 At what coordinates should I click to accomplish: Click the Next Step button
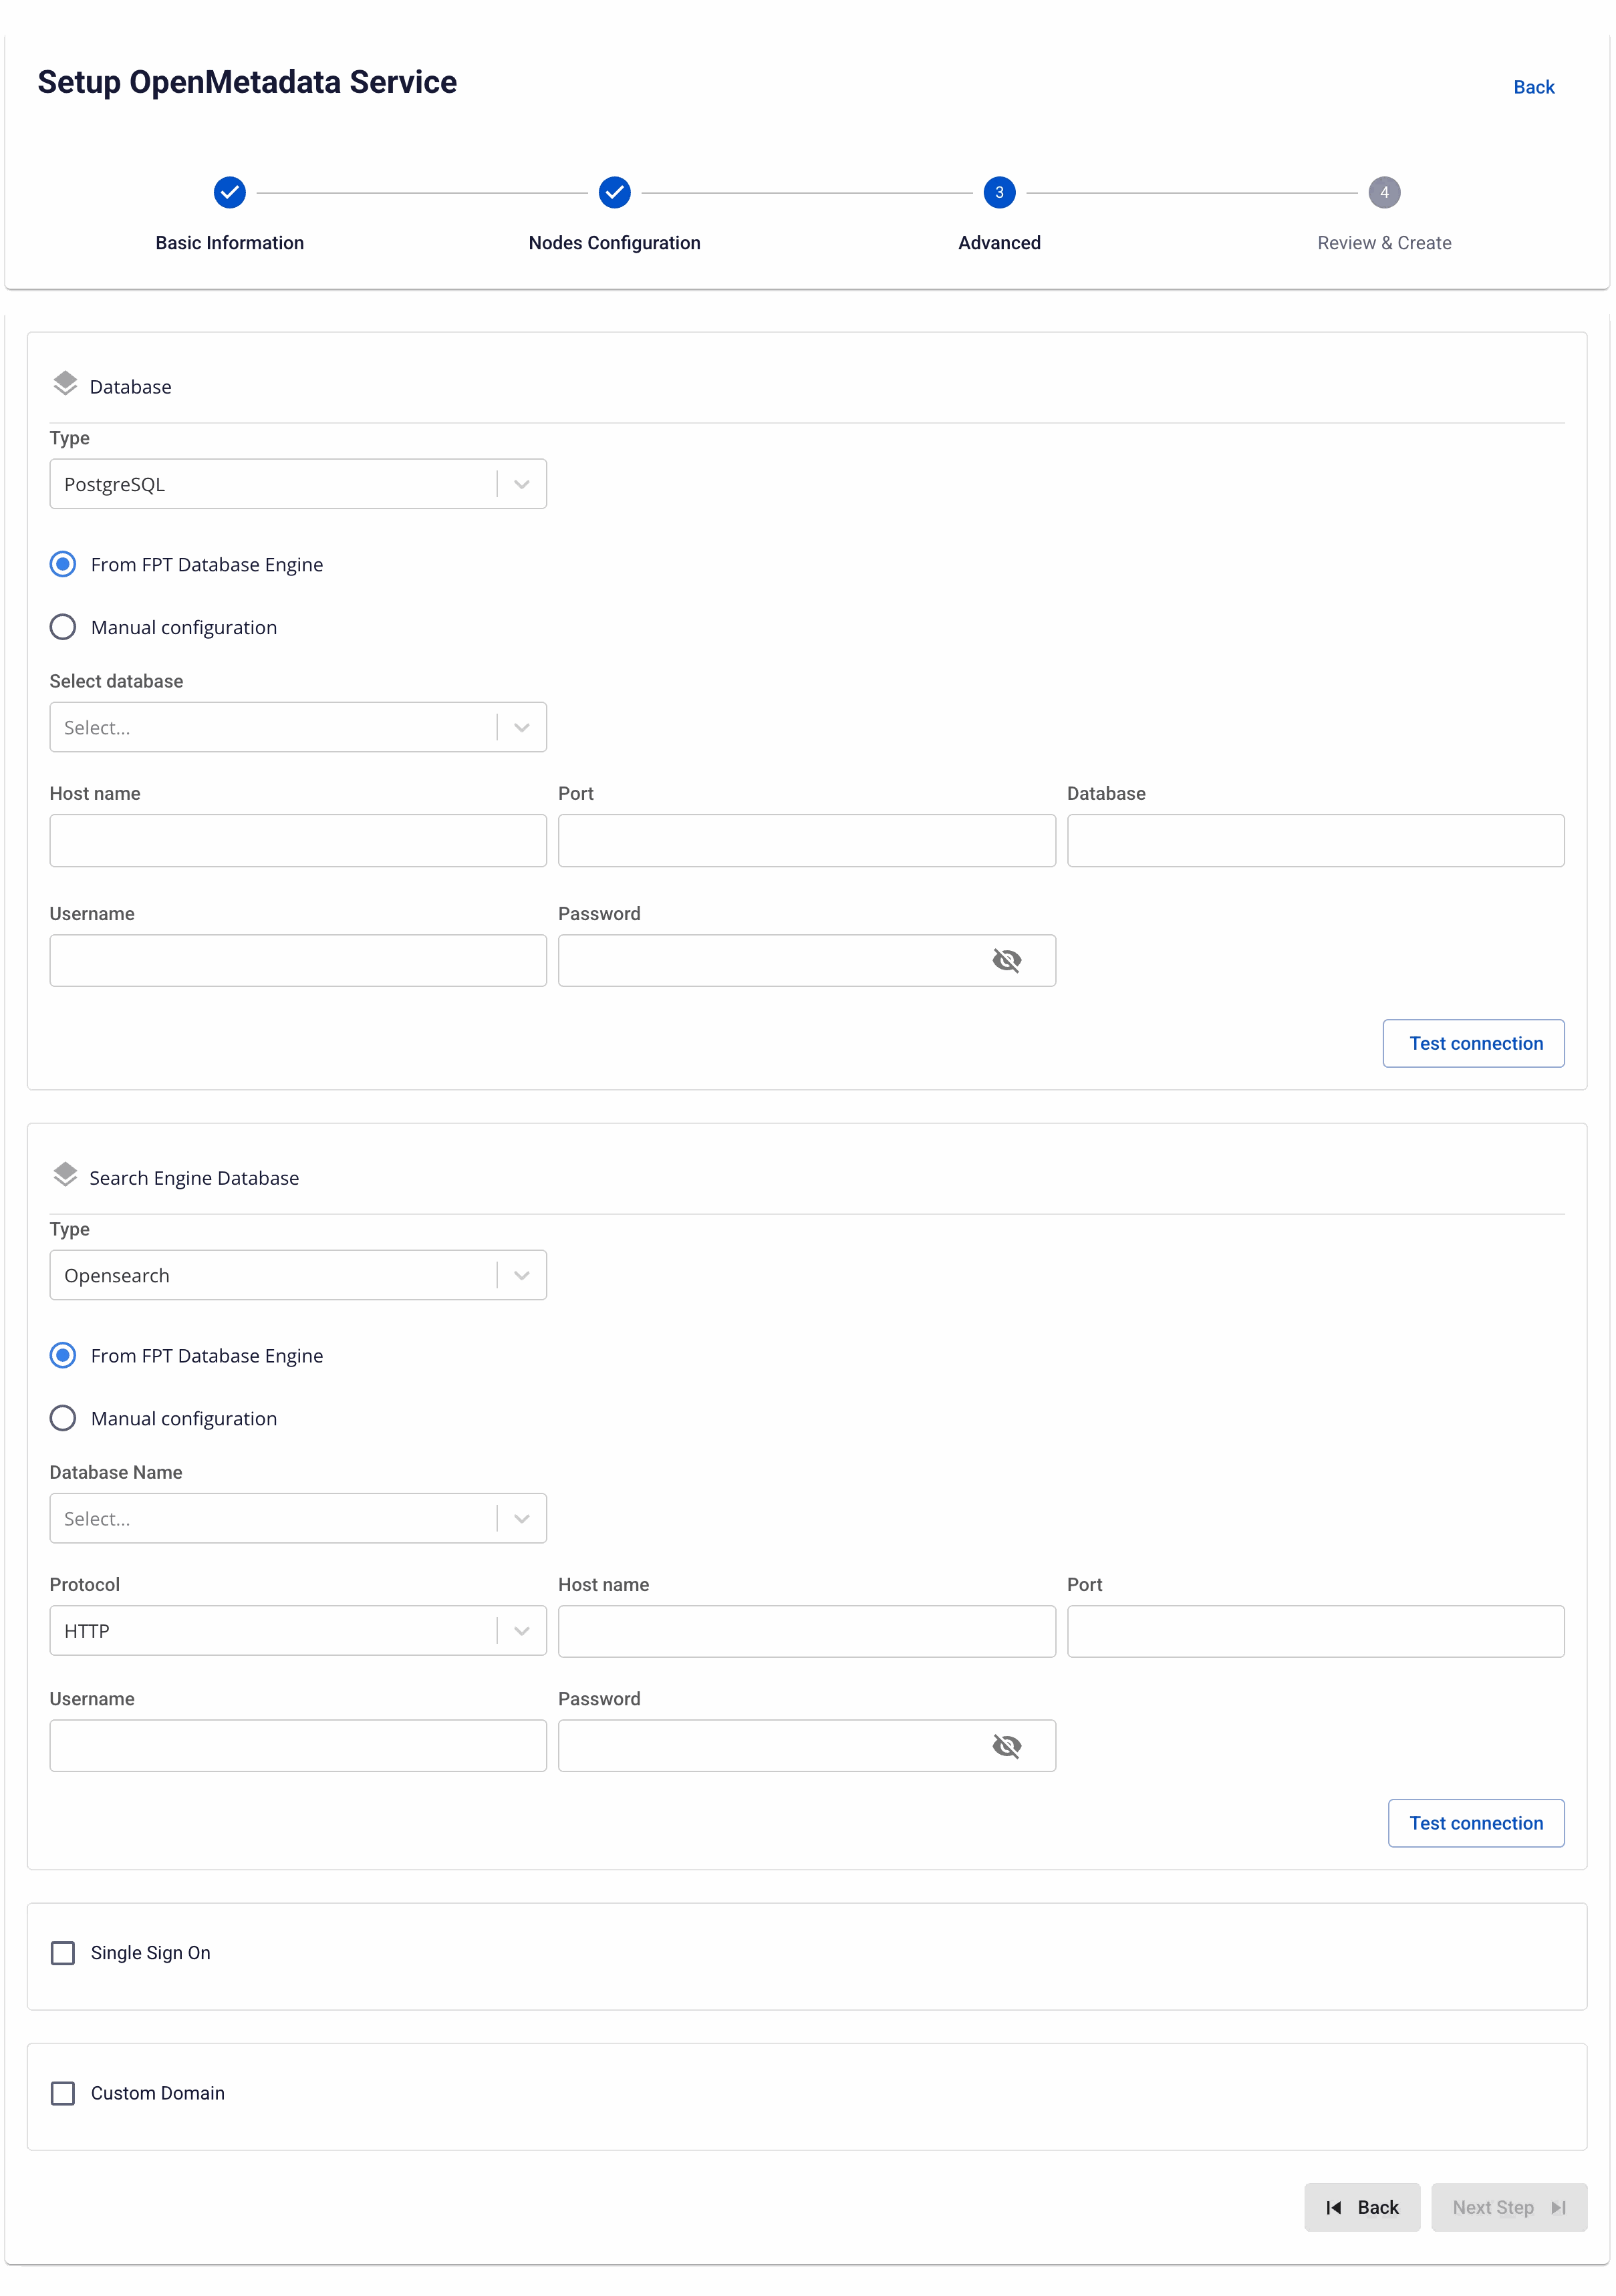1509,2207
